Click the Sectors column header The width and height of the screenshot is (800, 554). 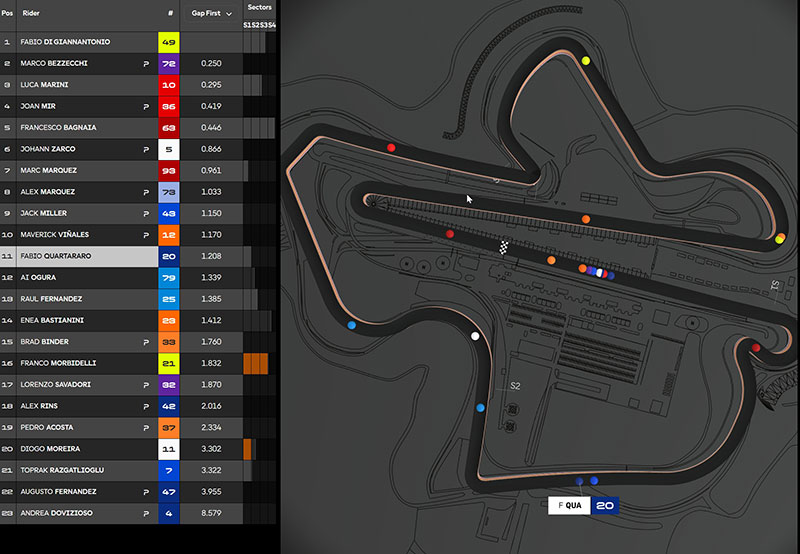tap(259, 8)
